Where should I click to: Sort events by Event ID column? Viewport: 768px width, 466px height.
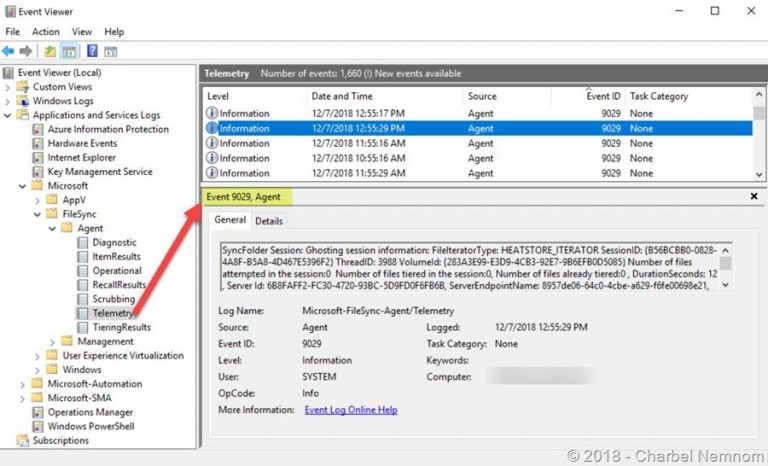pyautogui.click(x=588, y=97)
